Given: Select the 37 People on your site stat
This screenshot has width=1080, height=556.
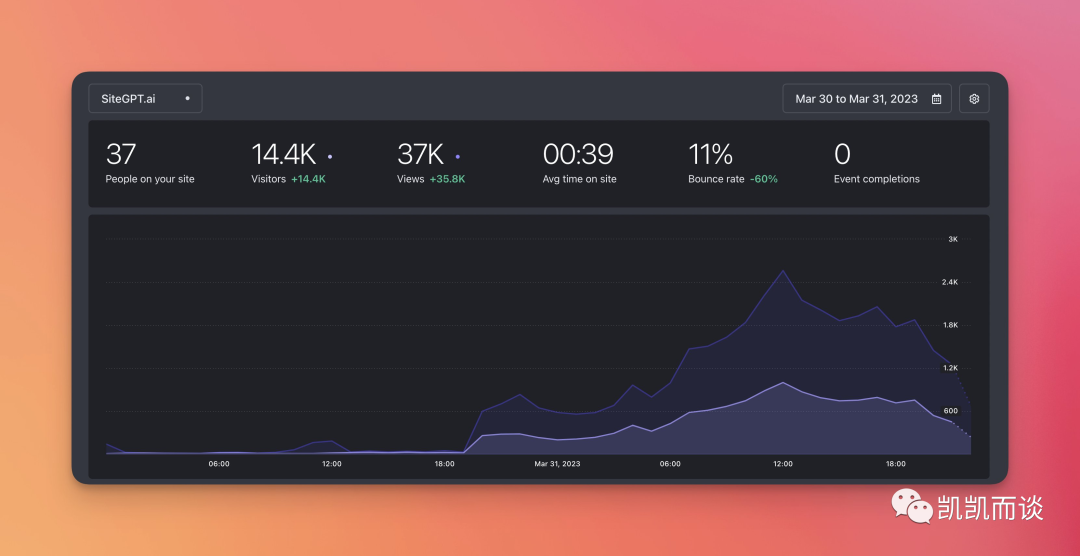Looking at the screenshot, I should 150,163.
